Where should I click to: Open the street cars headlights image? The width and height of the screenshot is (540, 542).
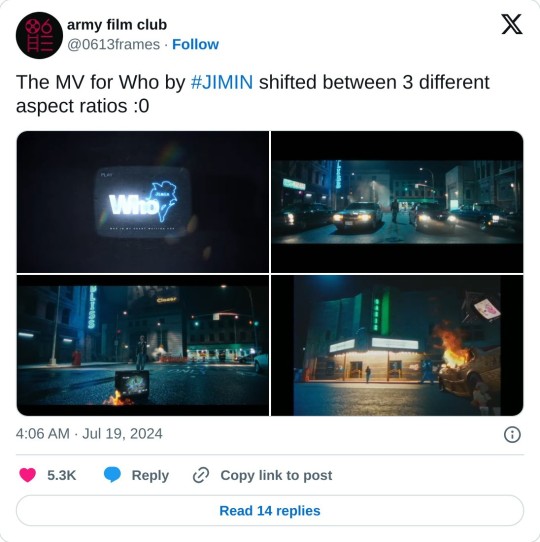(397, 202)
